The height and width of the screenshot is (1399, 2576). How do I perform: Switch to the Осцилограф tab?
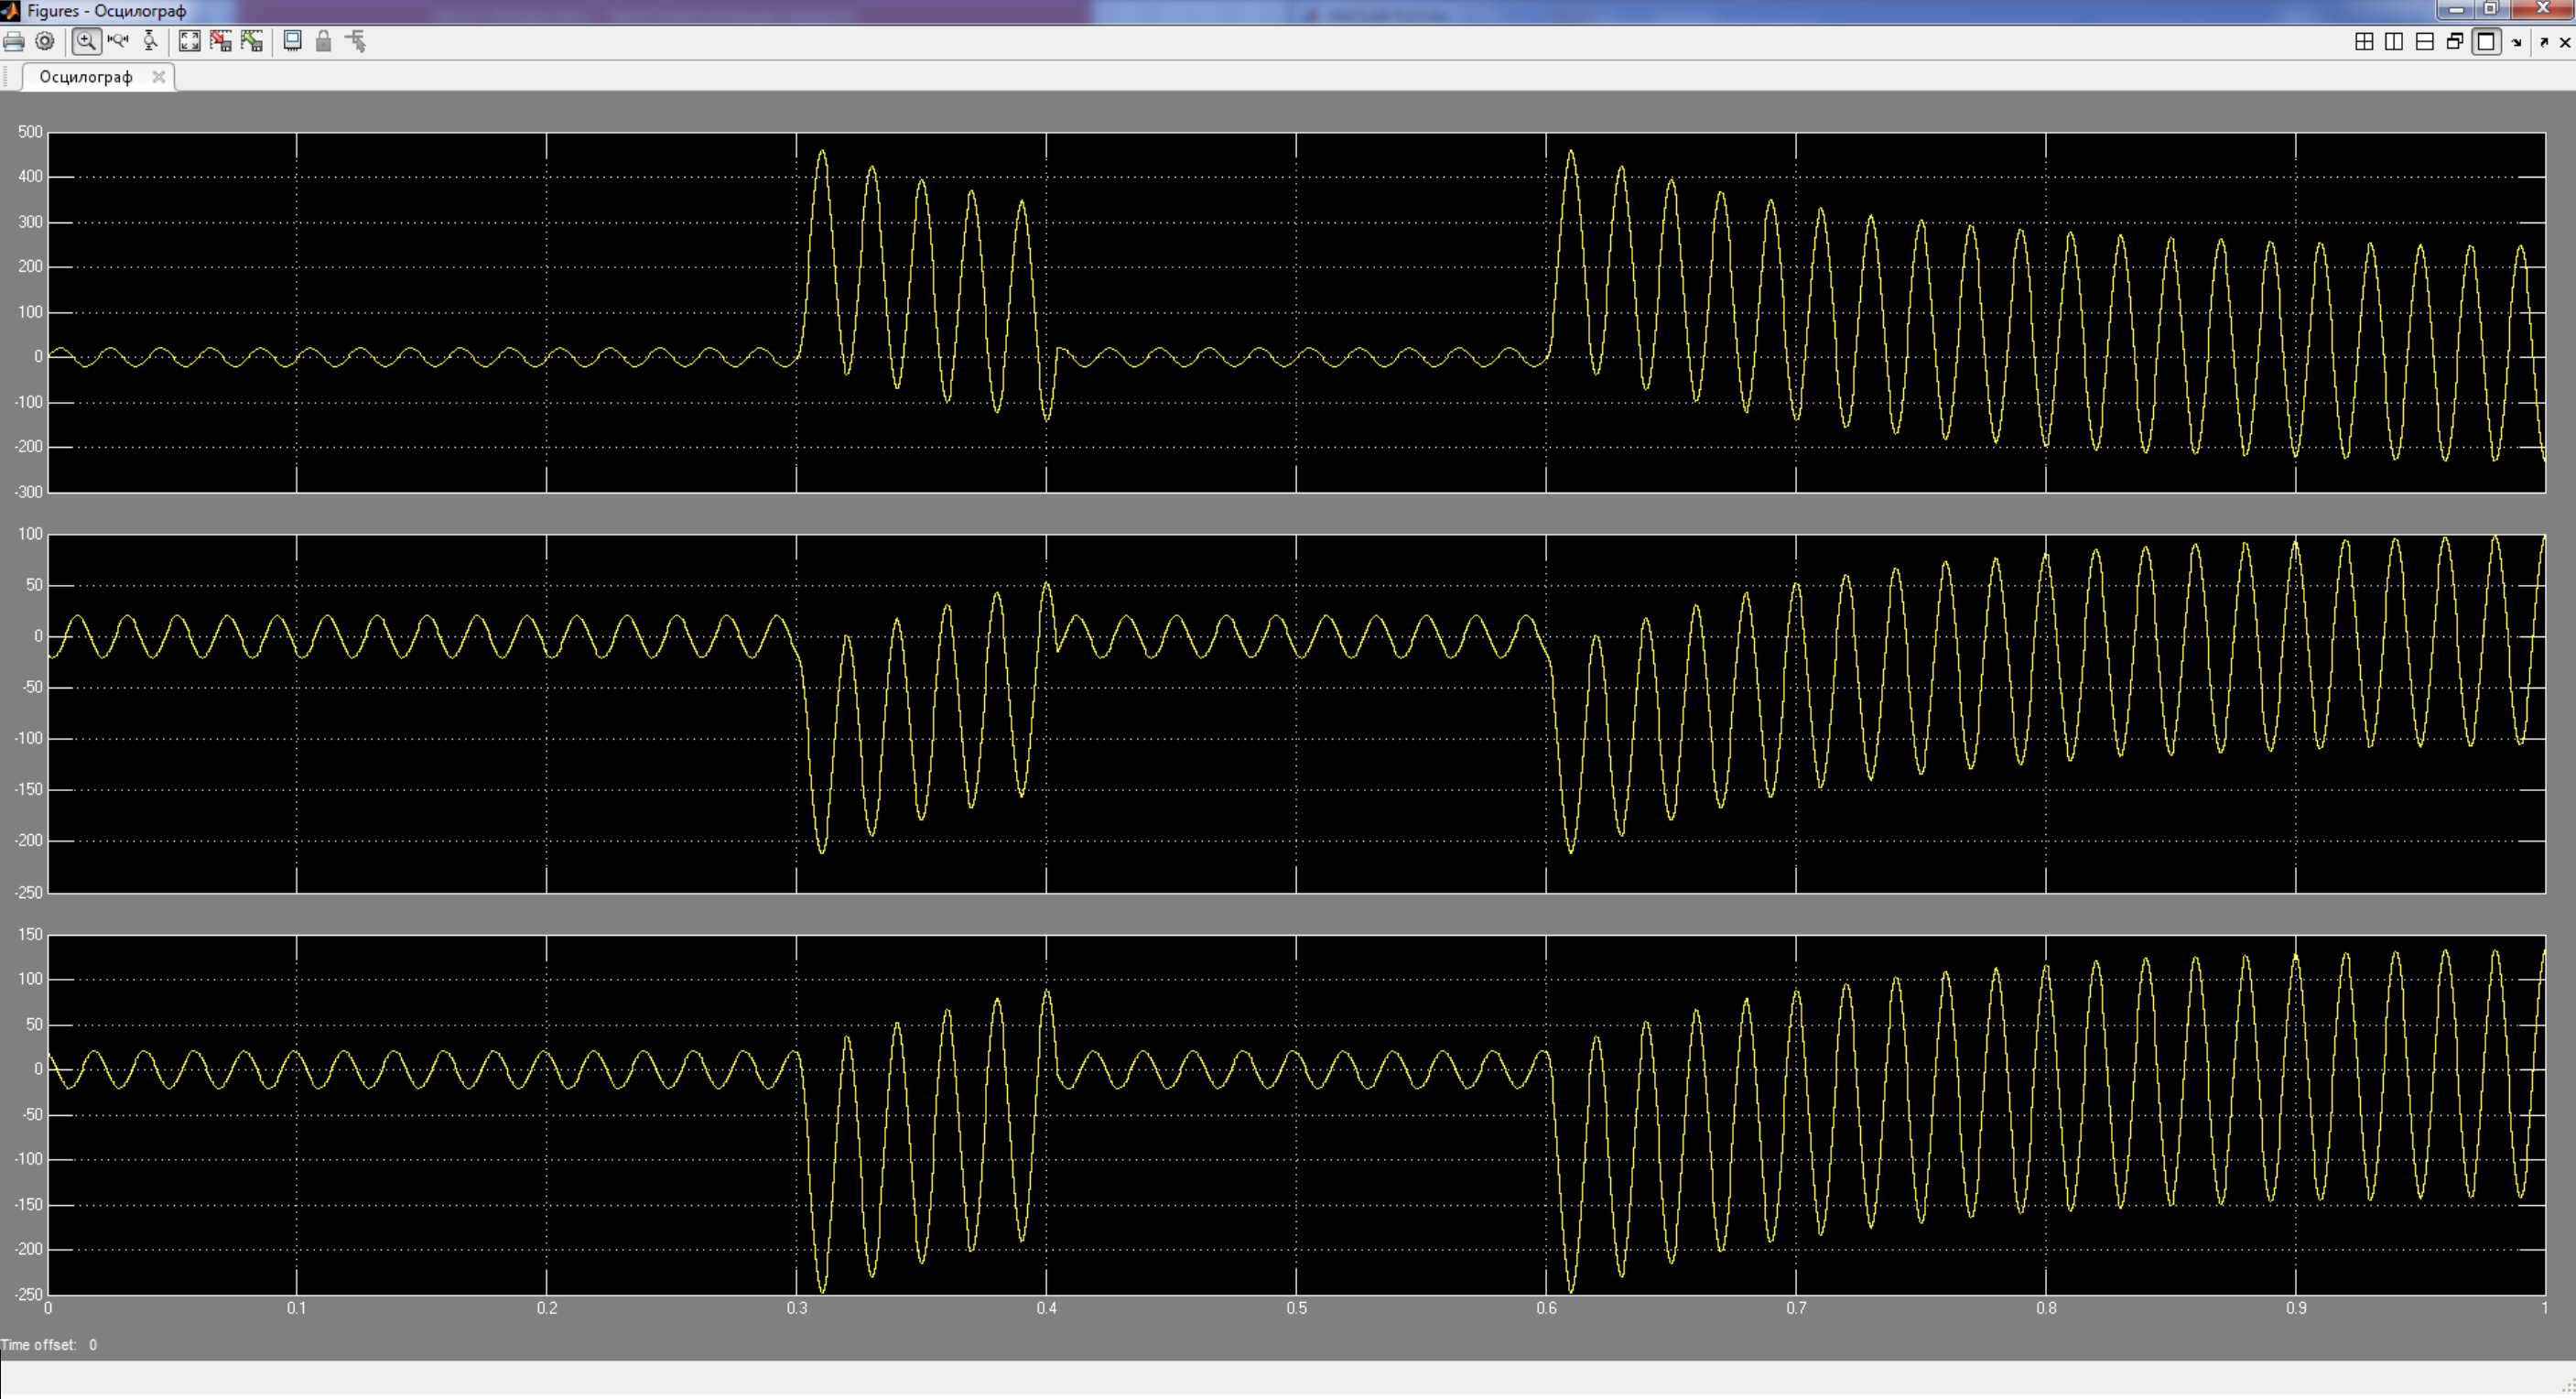[86, 77]
